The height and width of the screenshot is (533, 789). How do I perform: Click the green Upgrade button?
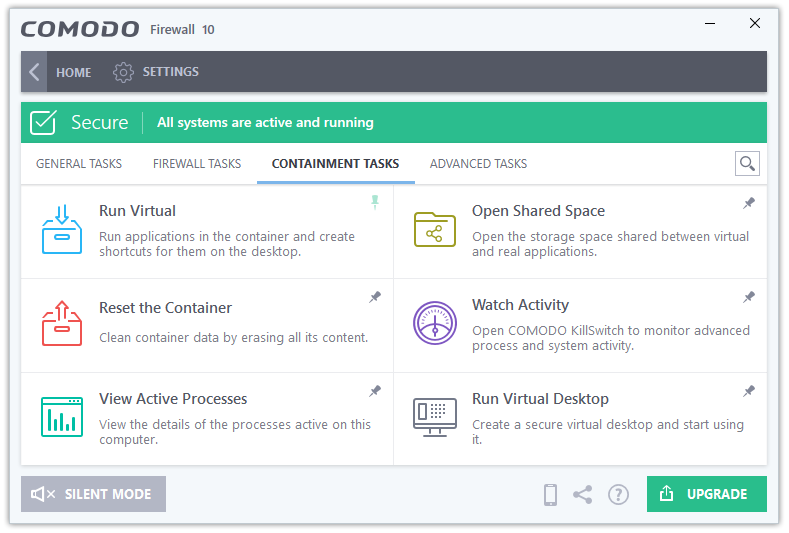[706, 494]
